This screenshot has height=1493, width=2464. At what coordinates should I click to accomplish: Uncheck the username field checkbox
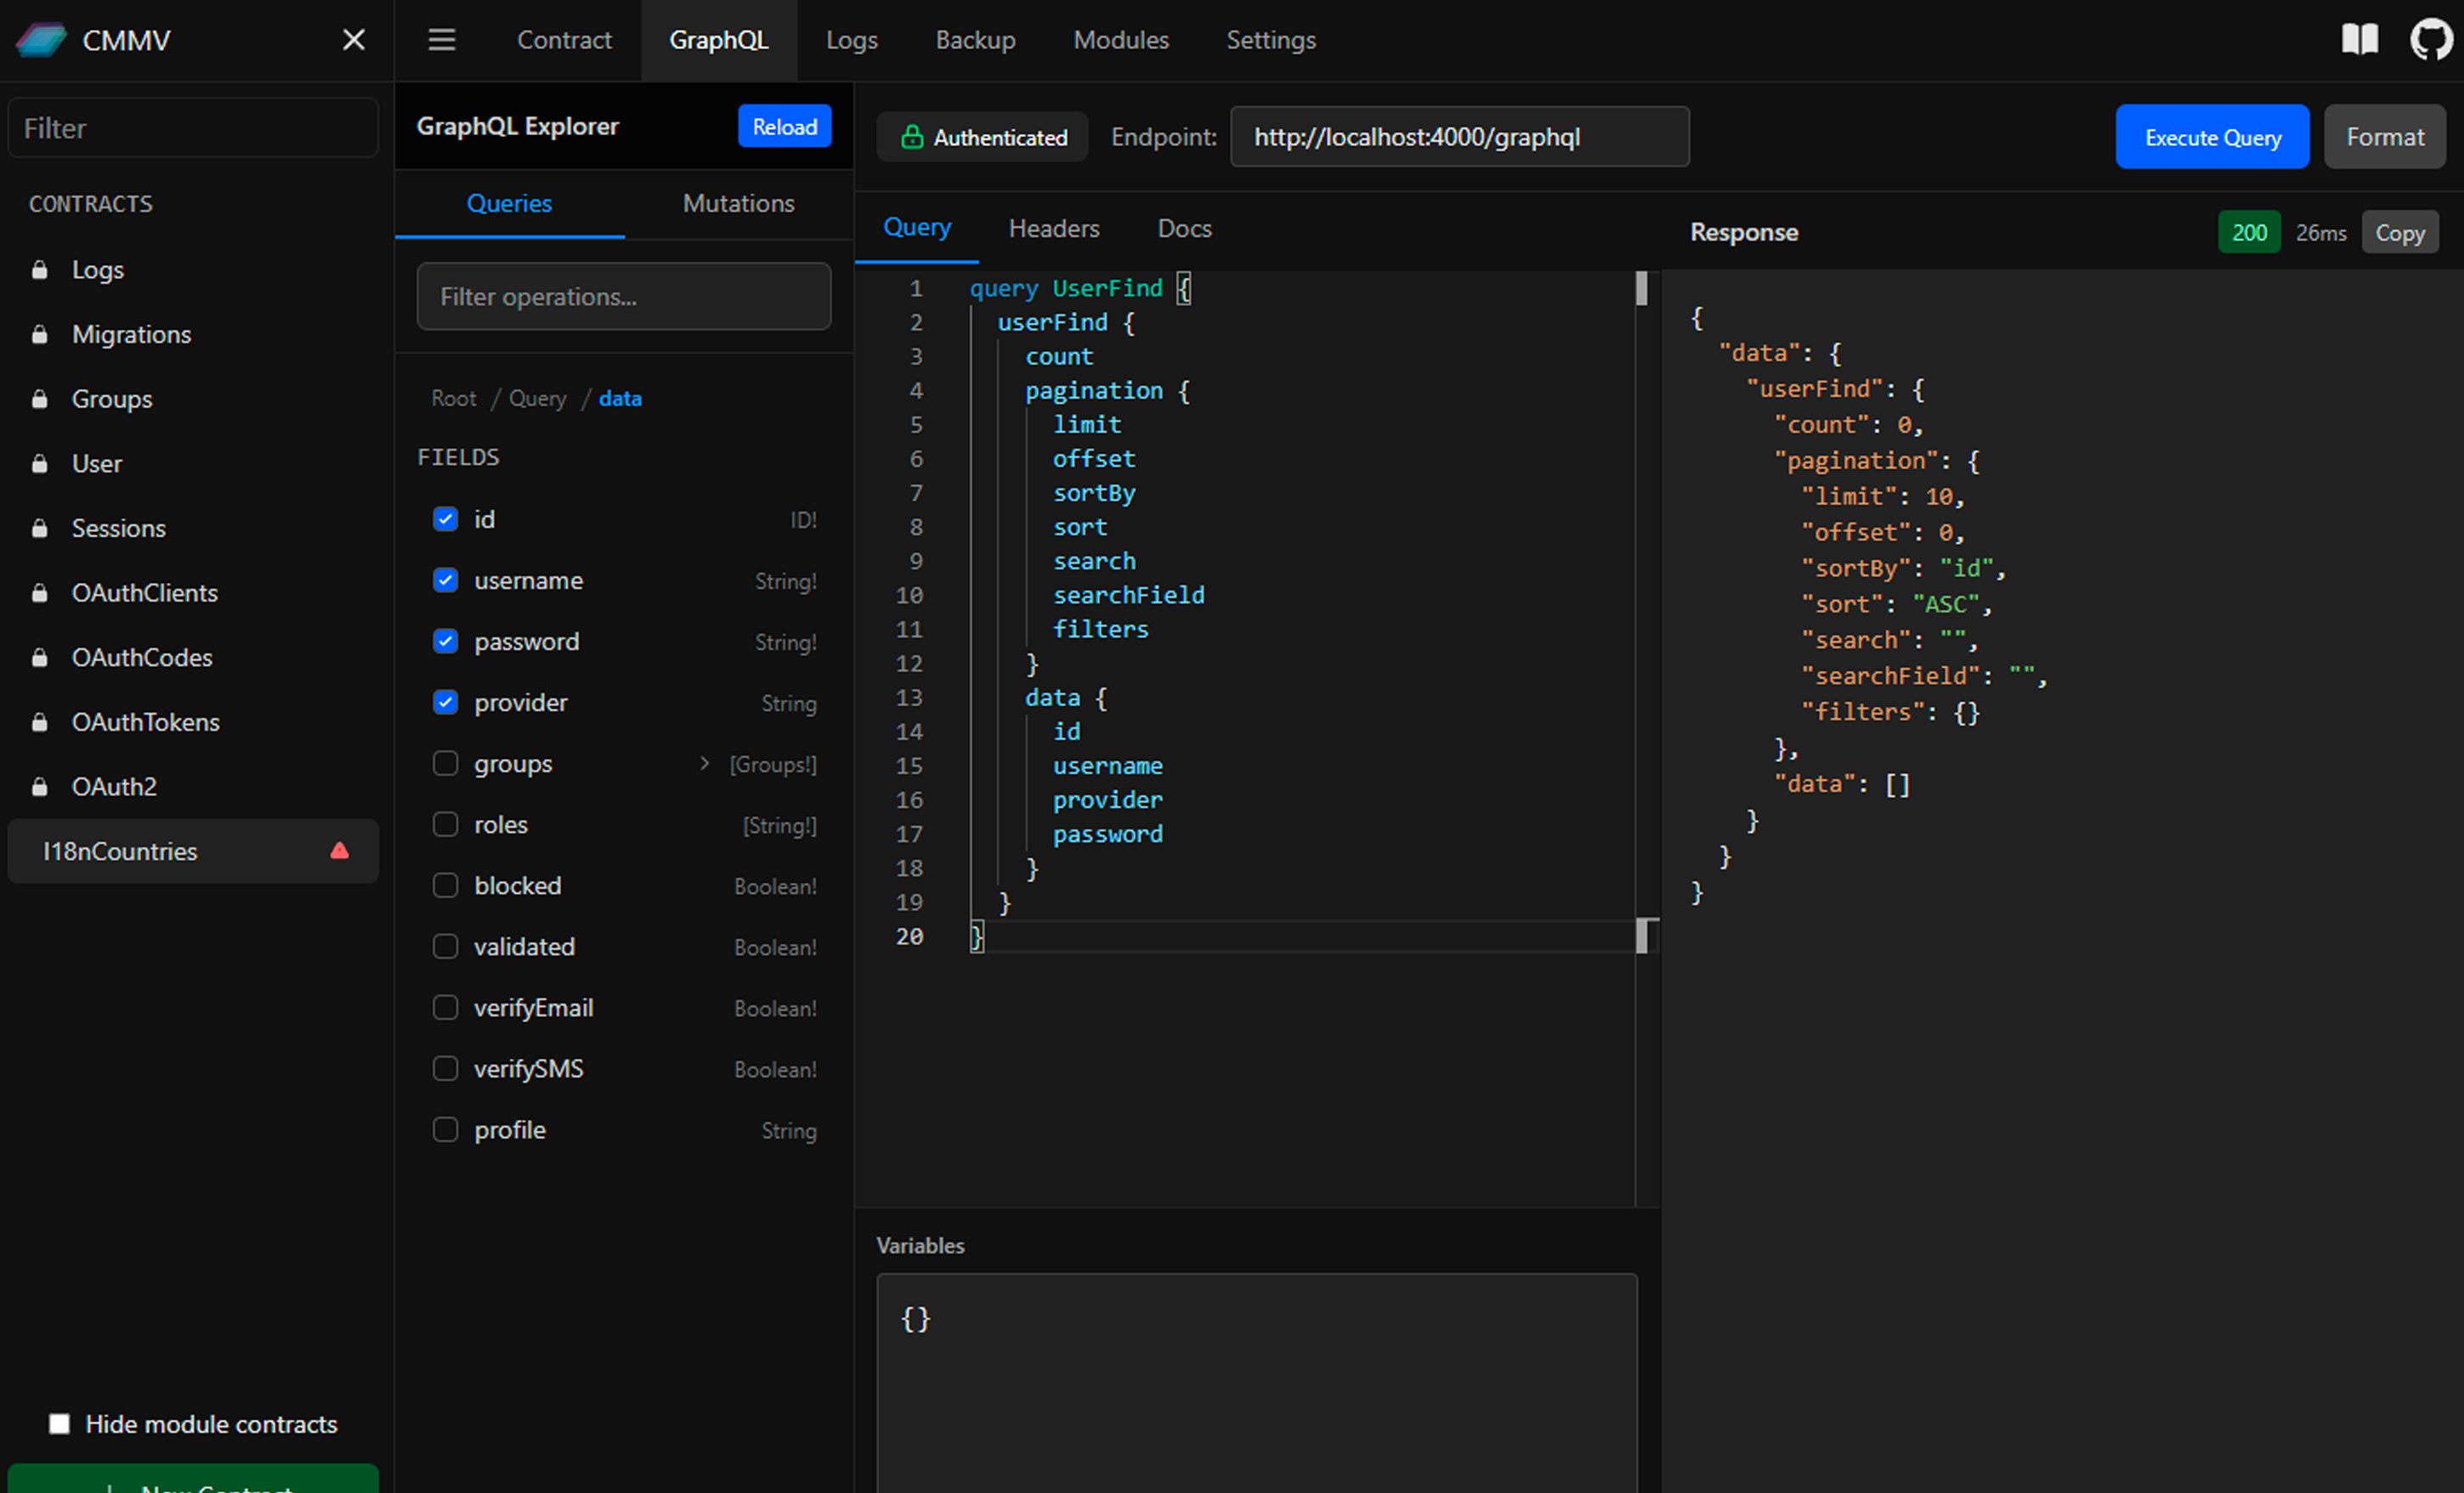(x=445, y=580)
